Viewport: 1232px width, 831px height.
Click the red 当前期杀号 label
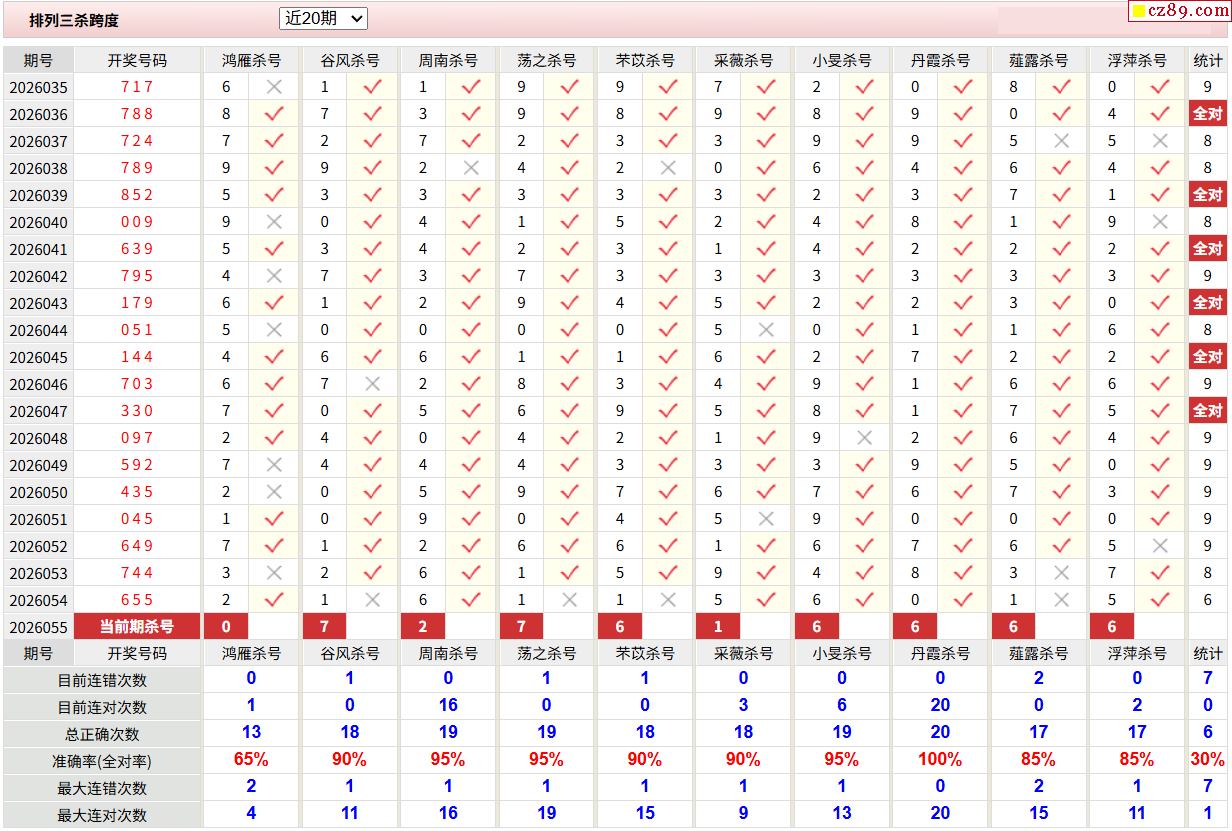pyautogui.click(x=137, y=627)
